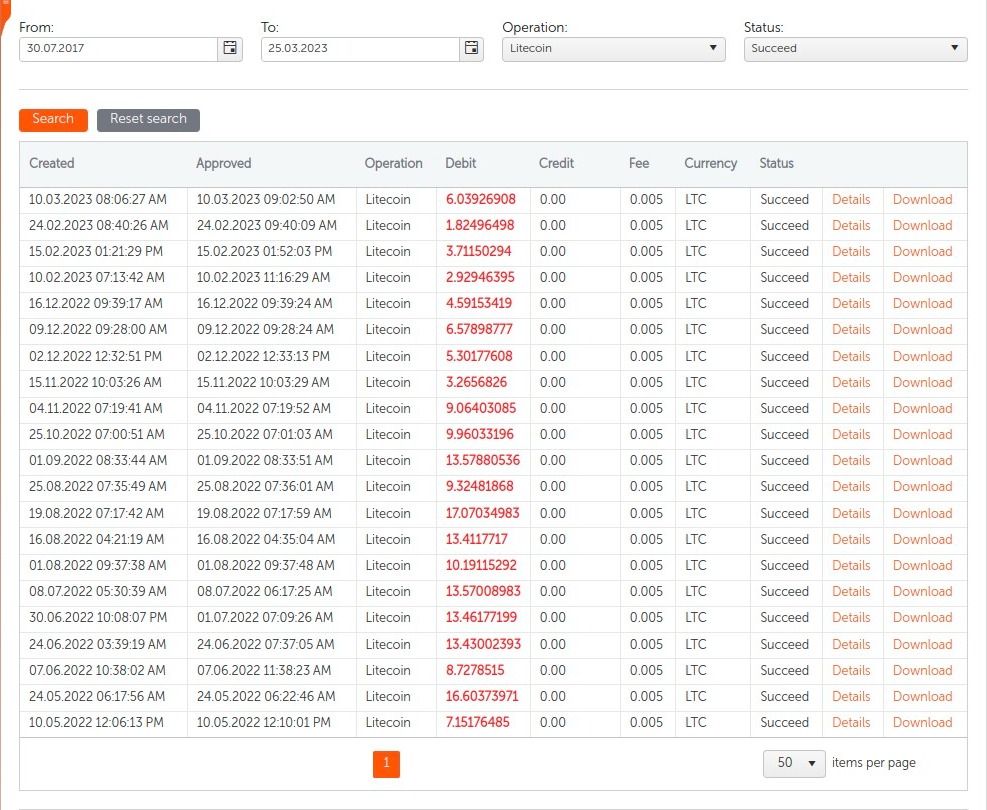The height and width of the screenshot is (810, 987).
Task: Sort by the Fee column header
Action: pos(639,163)
